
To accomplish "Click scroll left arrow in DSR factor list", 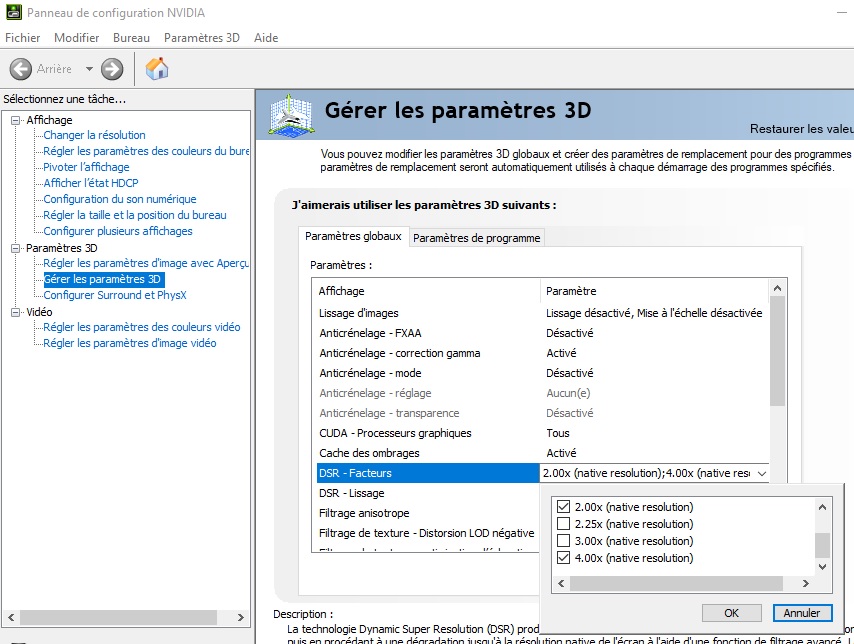I will coord(561,584).
